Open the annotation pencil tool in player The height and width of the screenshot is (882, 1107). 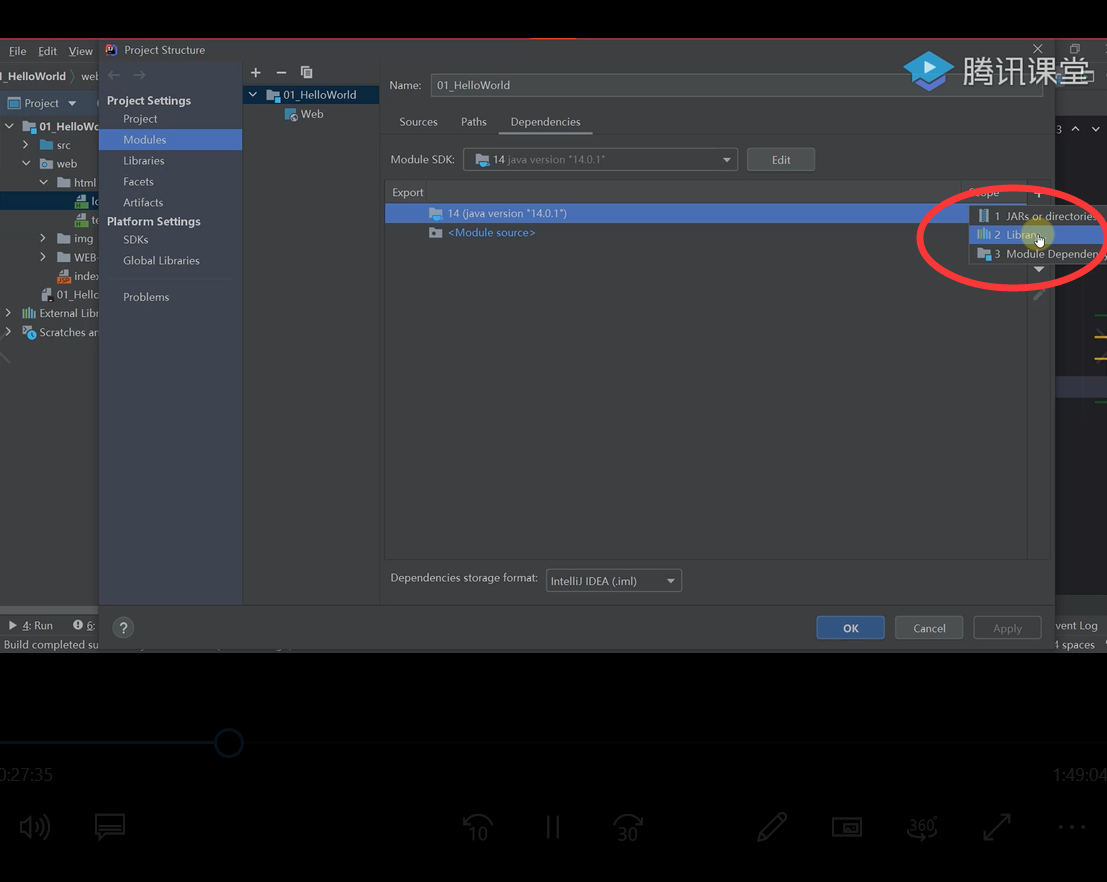tap(772, 826)
